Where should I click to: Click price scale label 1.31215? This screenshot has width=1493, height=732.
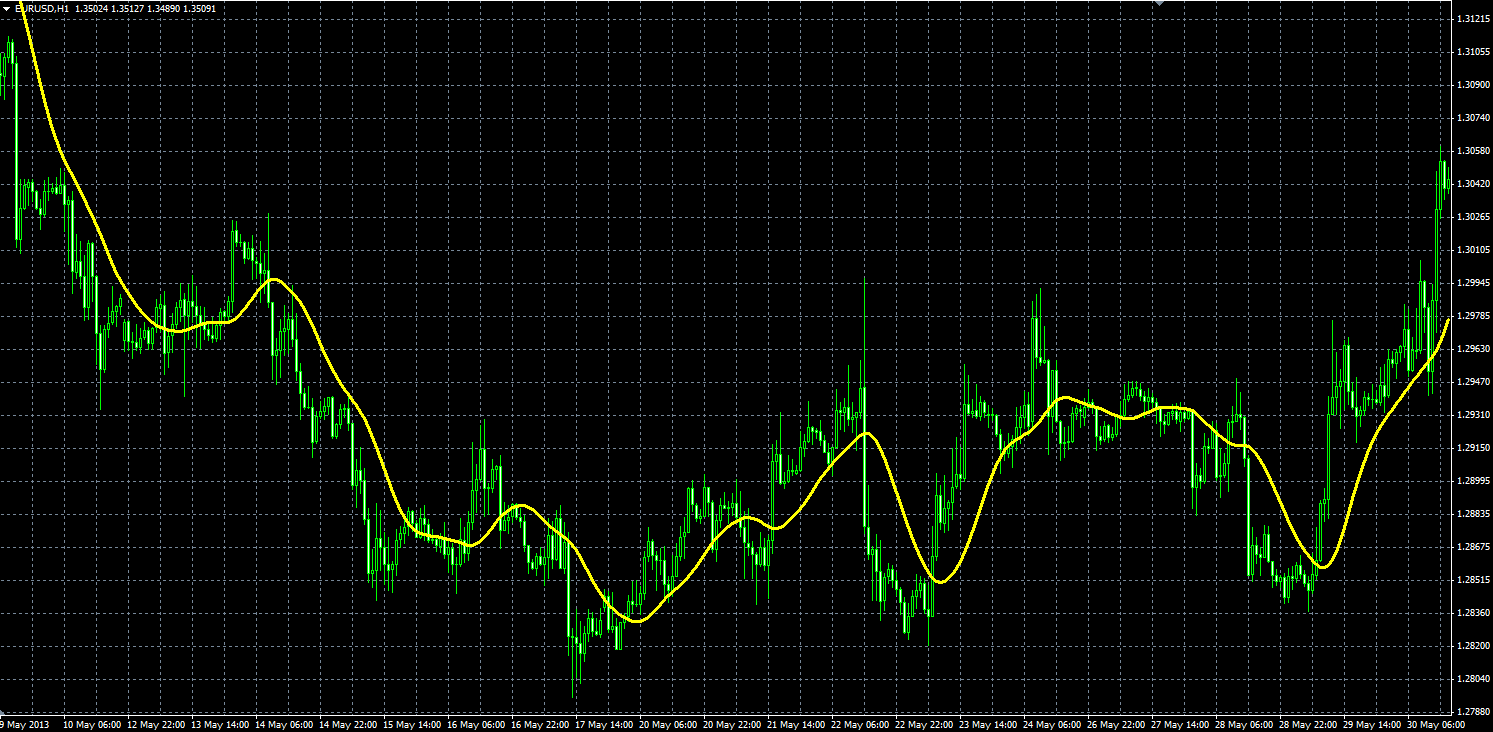(x=1473, y=19)
